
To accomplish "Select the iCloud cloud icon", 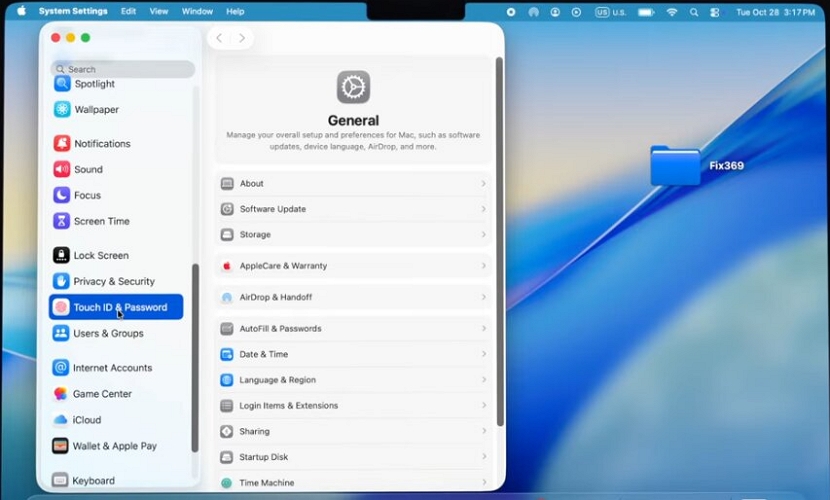I will click(x=60, y=420).
